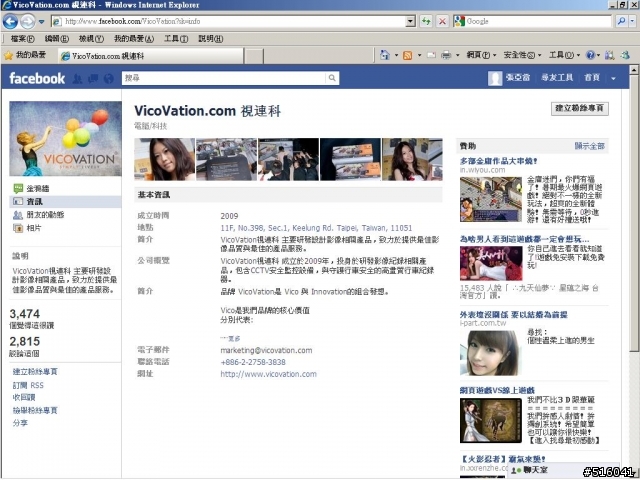Click the orange RSS feeds icon
Screen dimensions: 640x480
(407, 55)
